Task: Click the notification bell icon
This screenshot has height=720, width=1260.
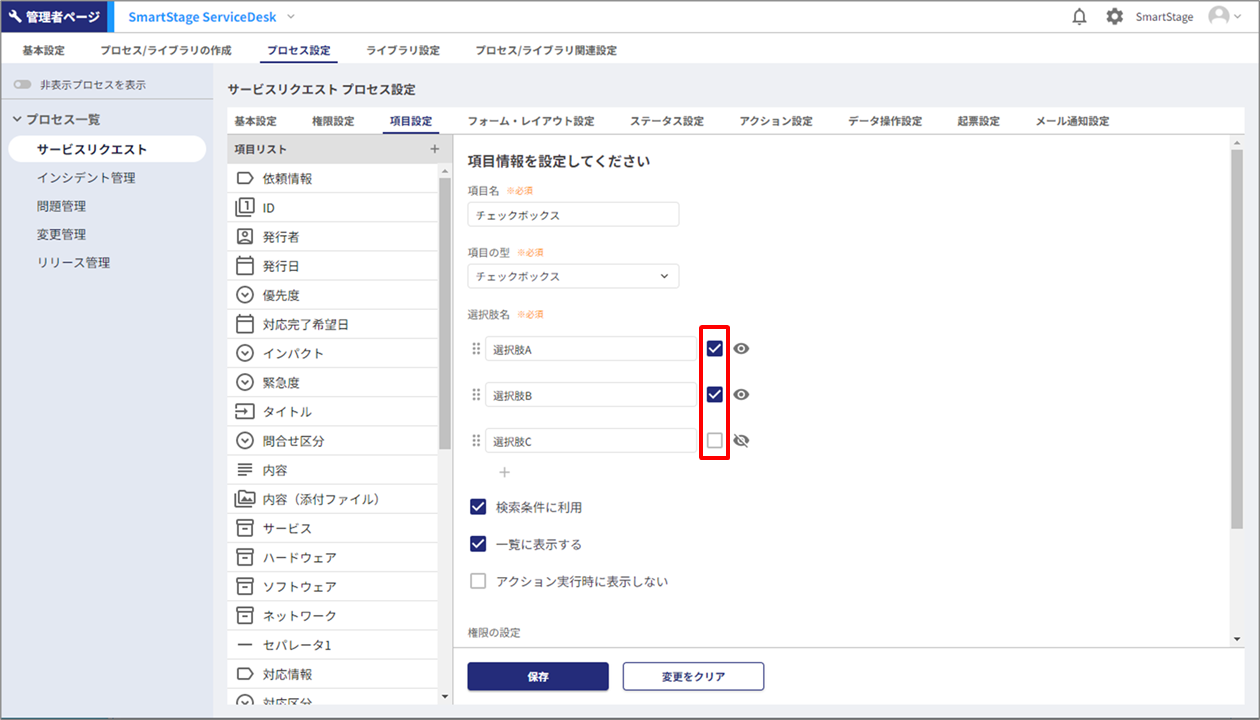Action: [1079, 17]
